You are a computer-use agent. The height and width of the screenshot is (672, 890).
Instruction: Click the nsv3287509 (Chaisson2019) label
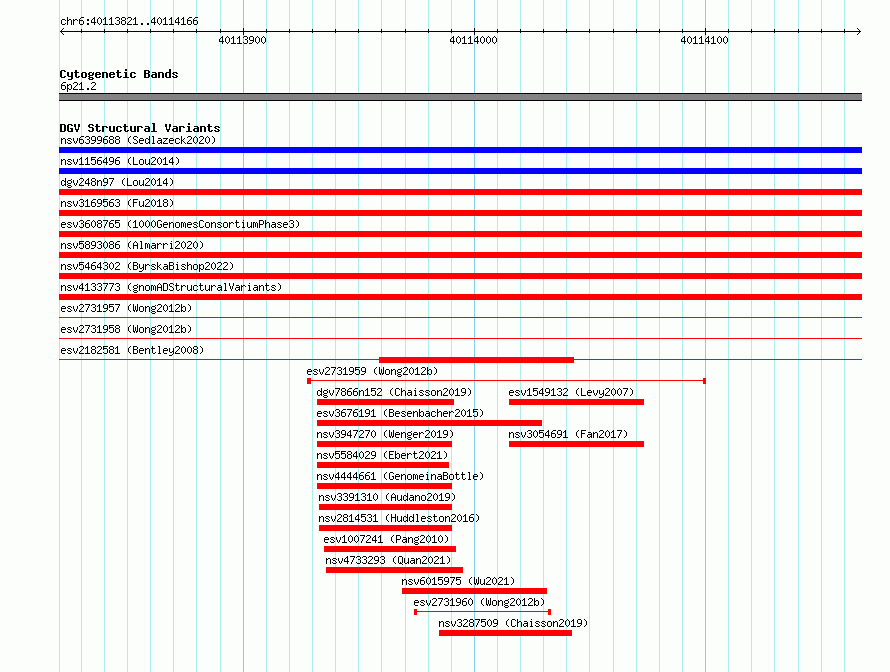pos(513,623)
